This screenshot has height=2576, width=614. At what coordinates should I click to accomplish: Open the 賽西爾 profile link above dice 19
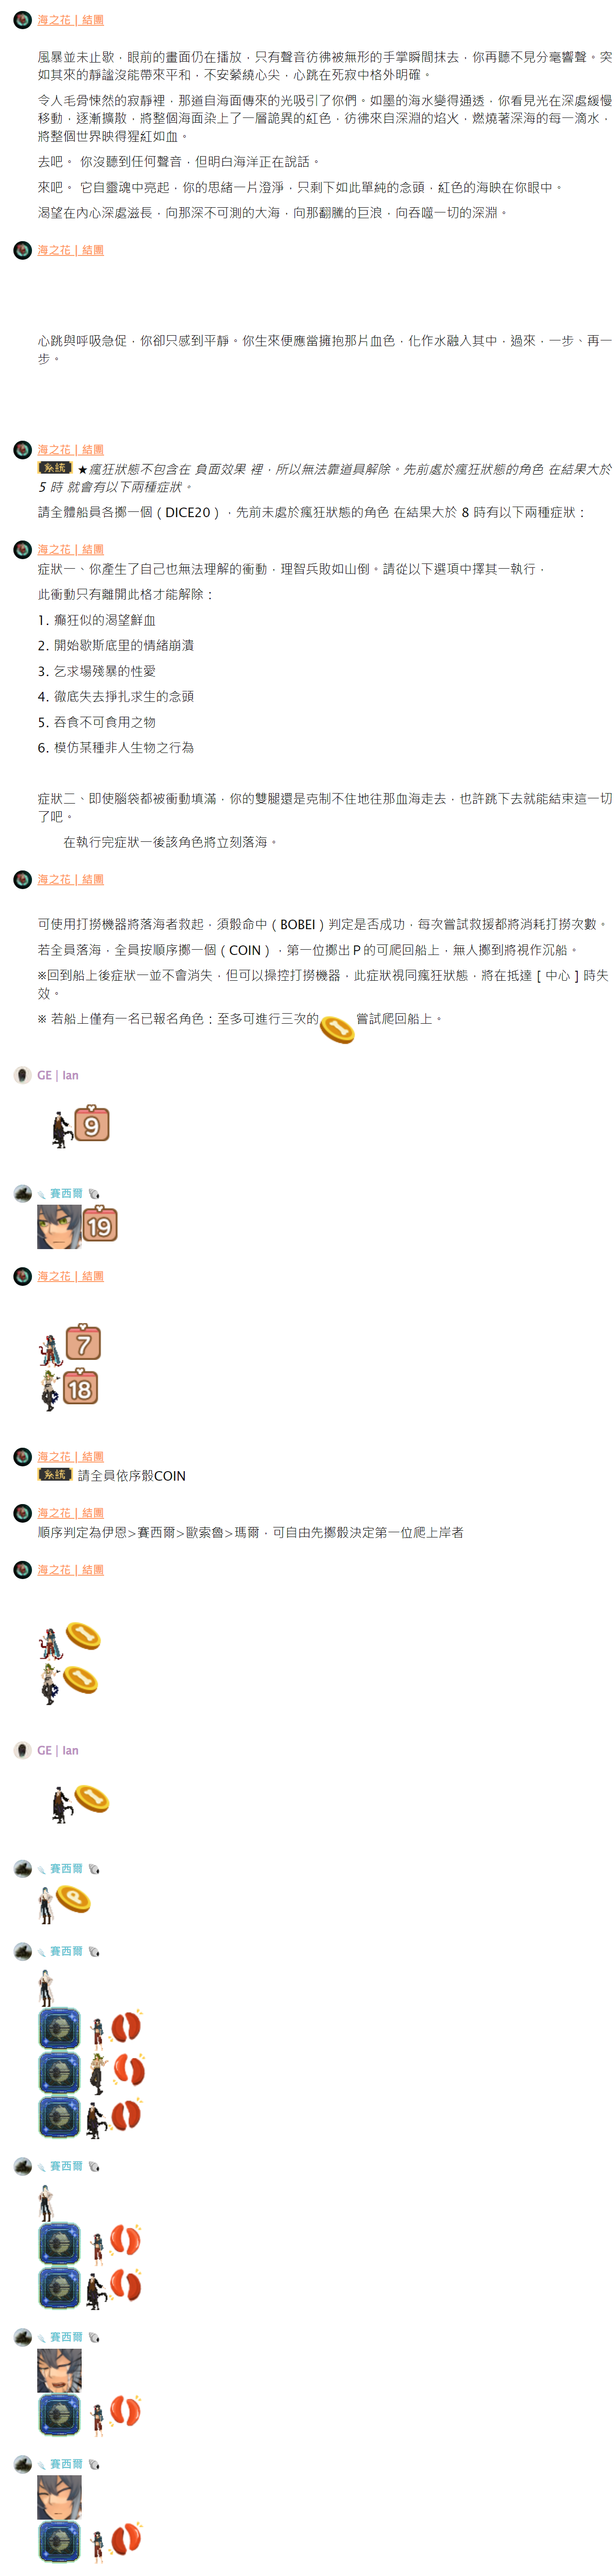[x=66, y=1193]
